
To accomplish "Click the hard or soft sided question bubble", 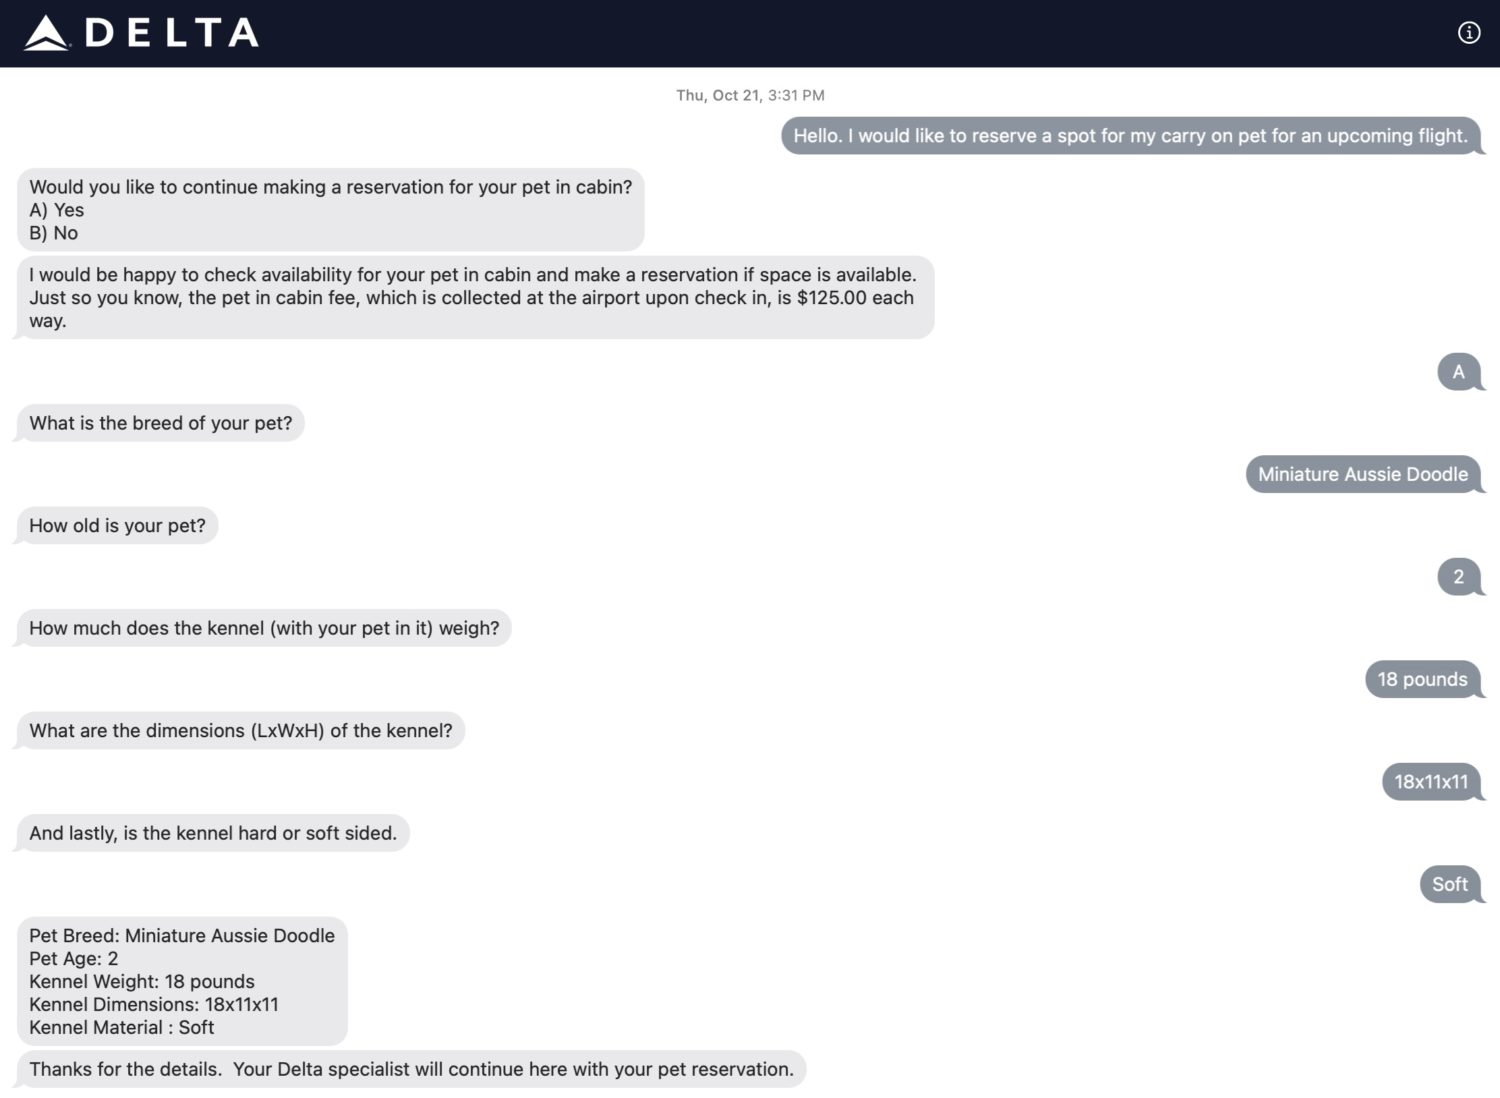I will [x=212, y=832].
